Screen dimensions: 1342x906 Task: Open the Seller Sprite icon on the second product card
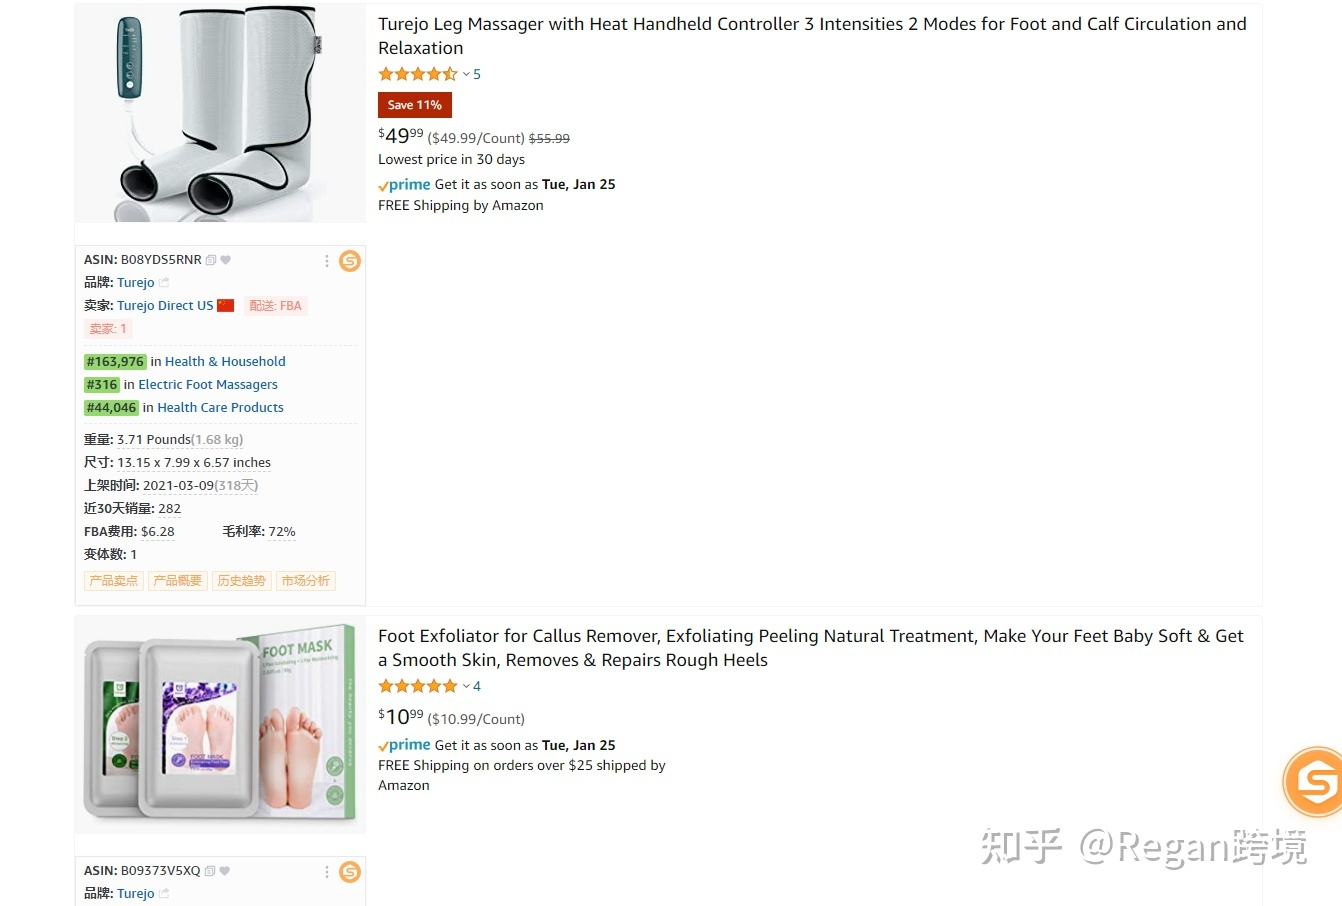[349, 872]
